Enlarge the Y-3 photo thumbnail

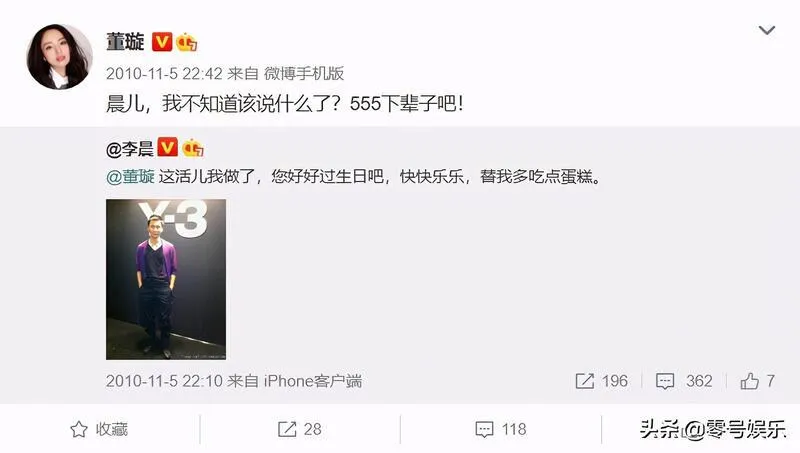pyautogui.click(x=166, y=279)
